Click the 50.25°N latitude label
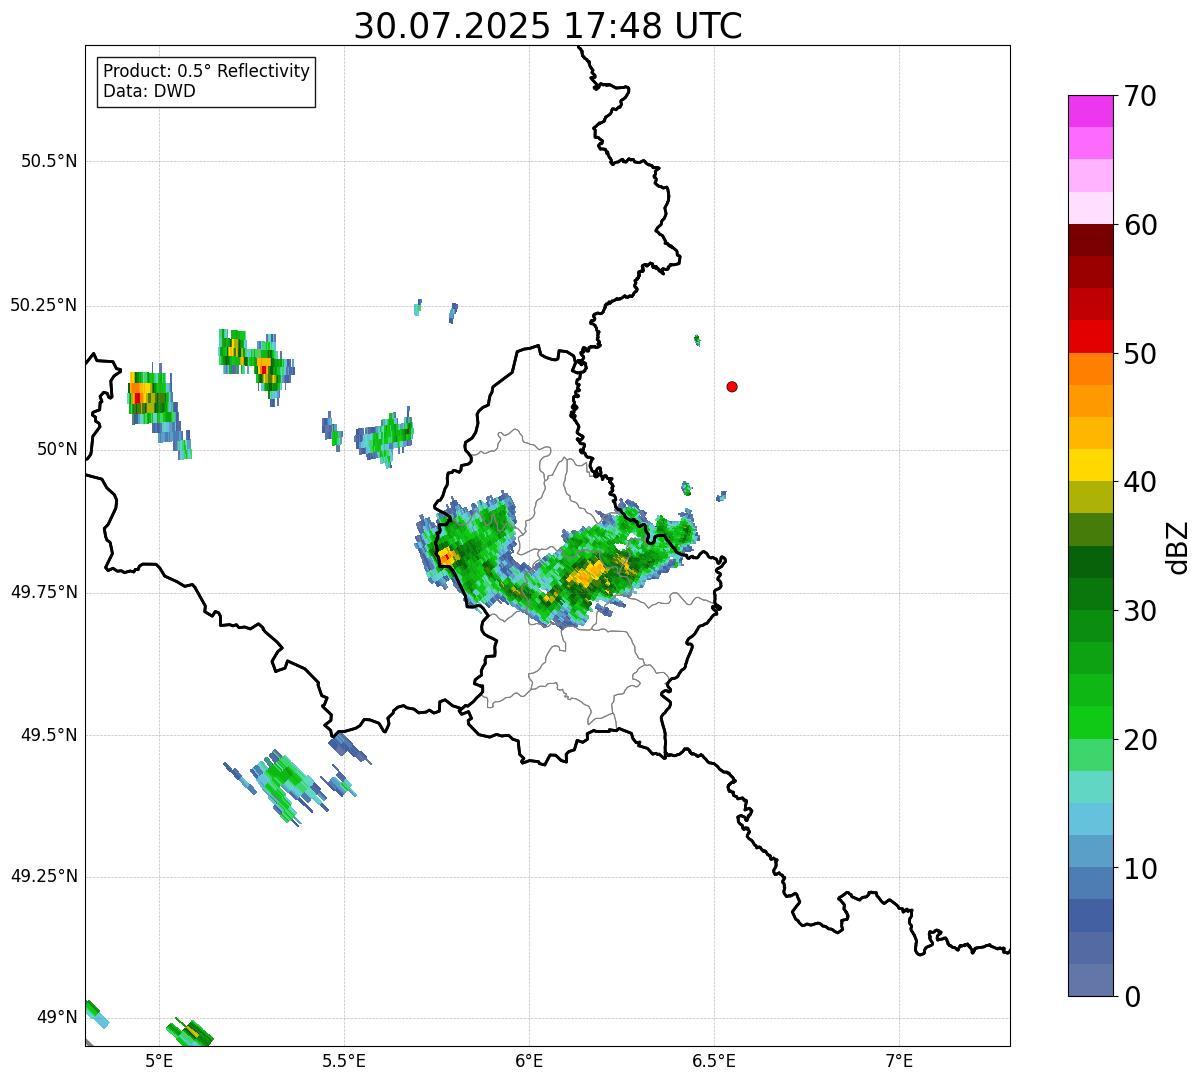 (x=43, y=305)
